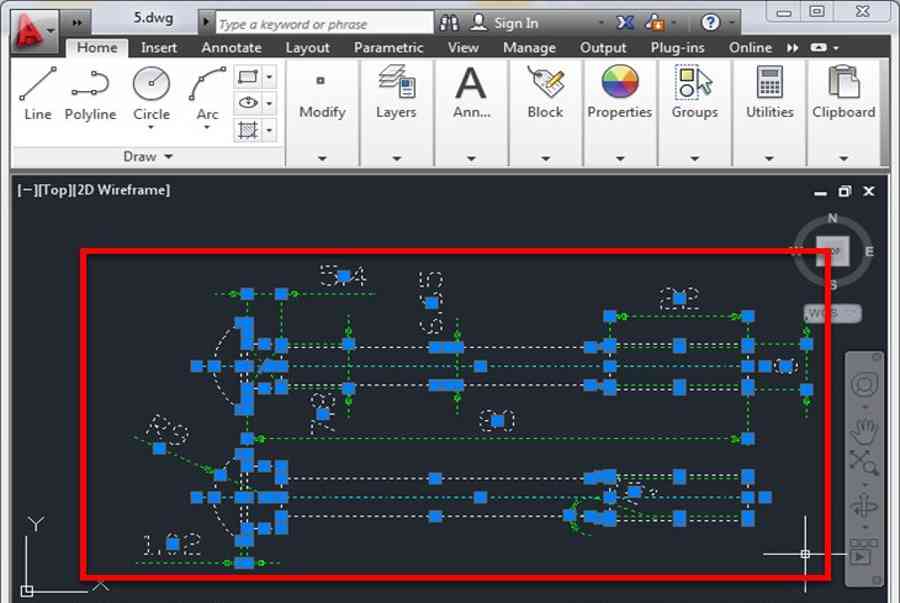Expand the Draw panel dropdown
Image resolution: width=900 pixels, height=603 pixels.
pos(148,156)
